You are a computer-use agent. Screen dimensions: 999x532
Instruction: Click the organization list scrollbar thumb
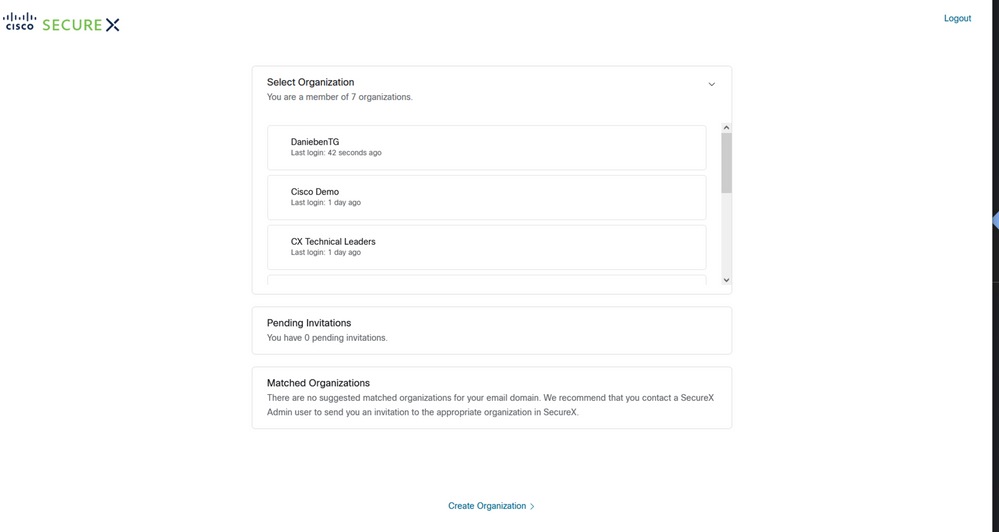[x=726, y=162]
